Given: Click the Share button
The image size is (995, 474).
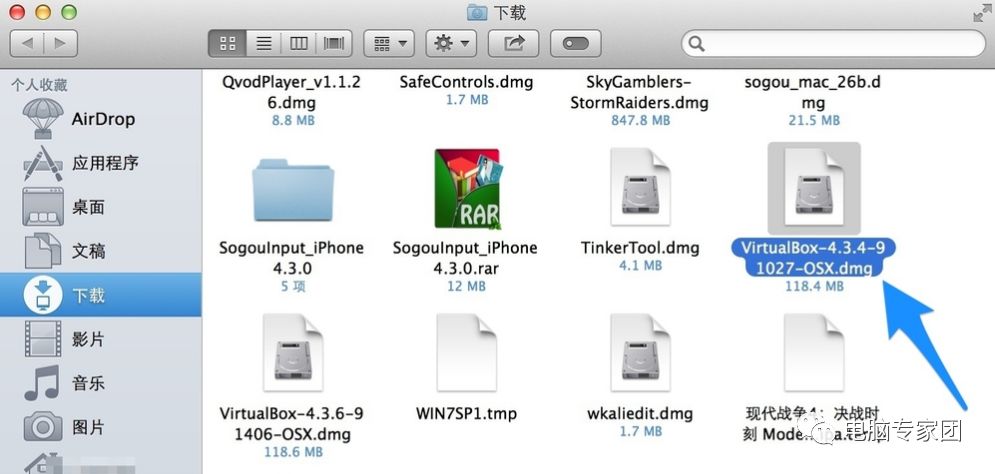Looking at the screenshot, I should click(513, 43).
